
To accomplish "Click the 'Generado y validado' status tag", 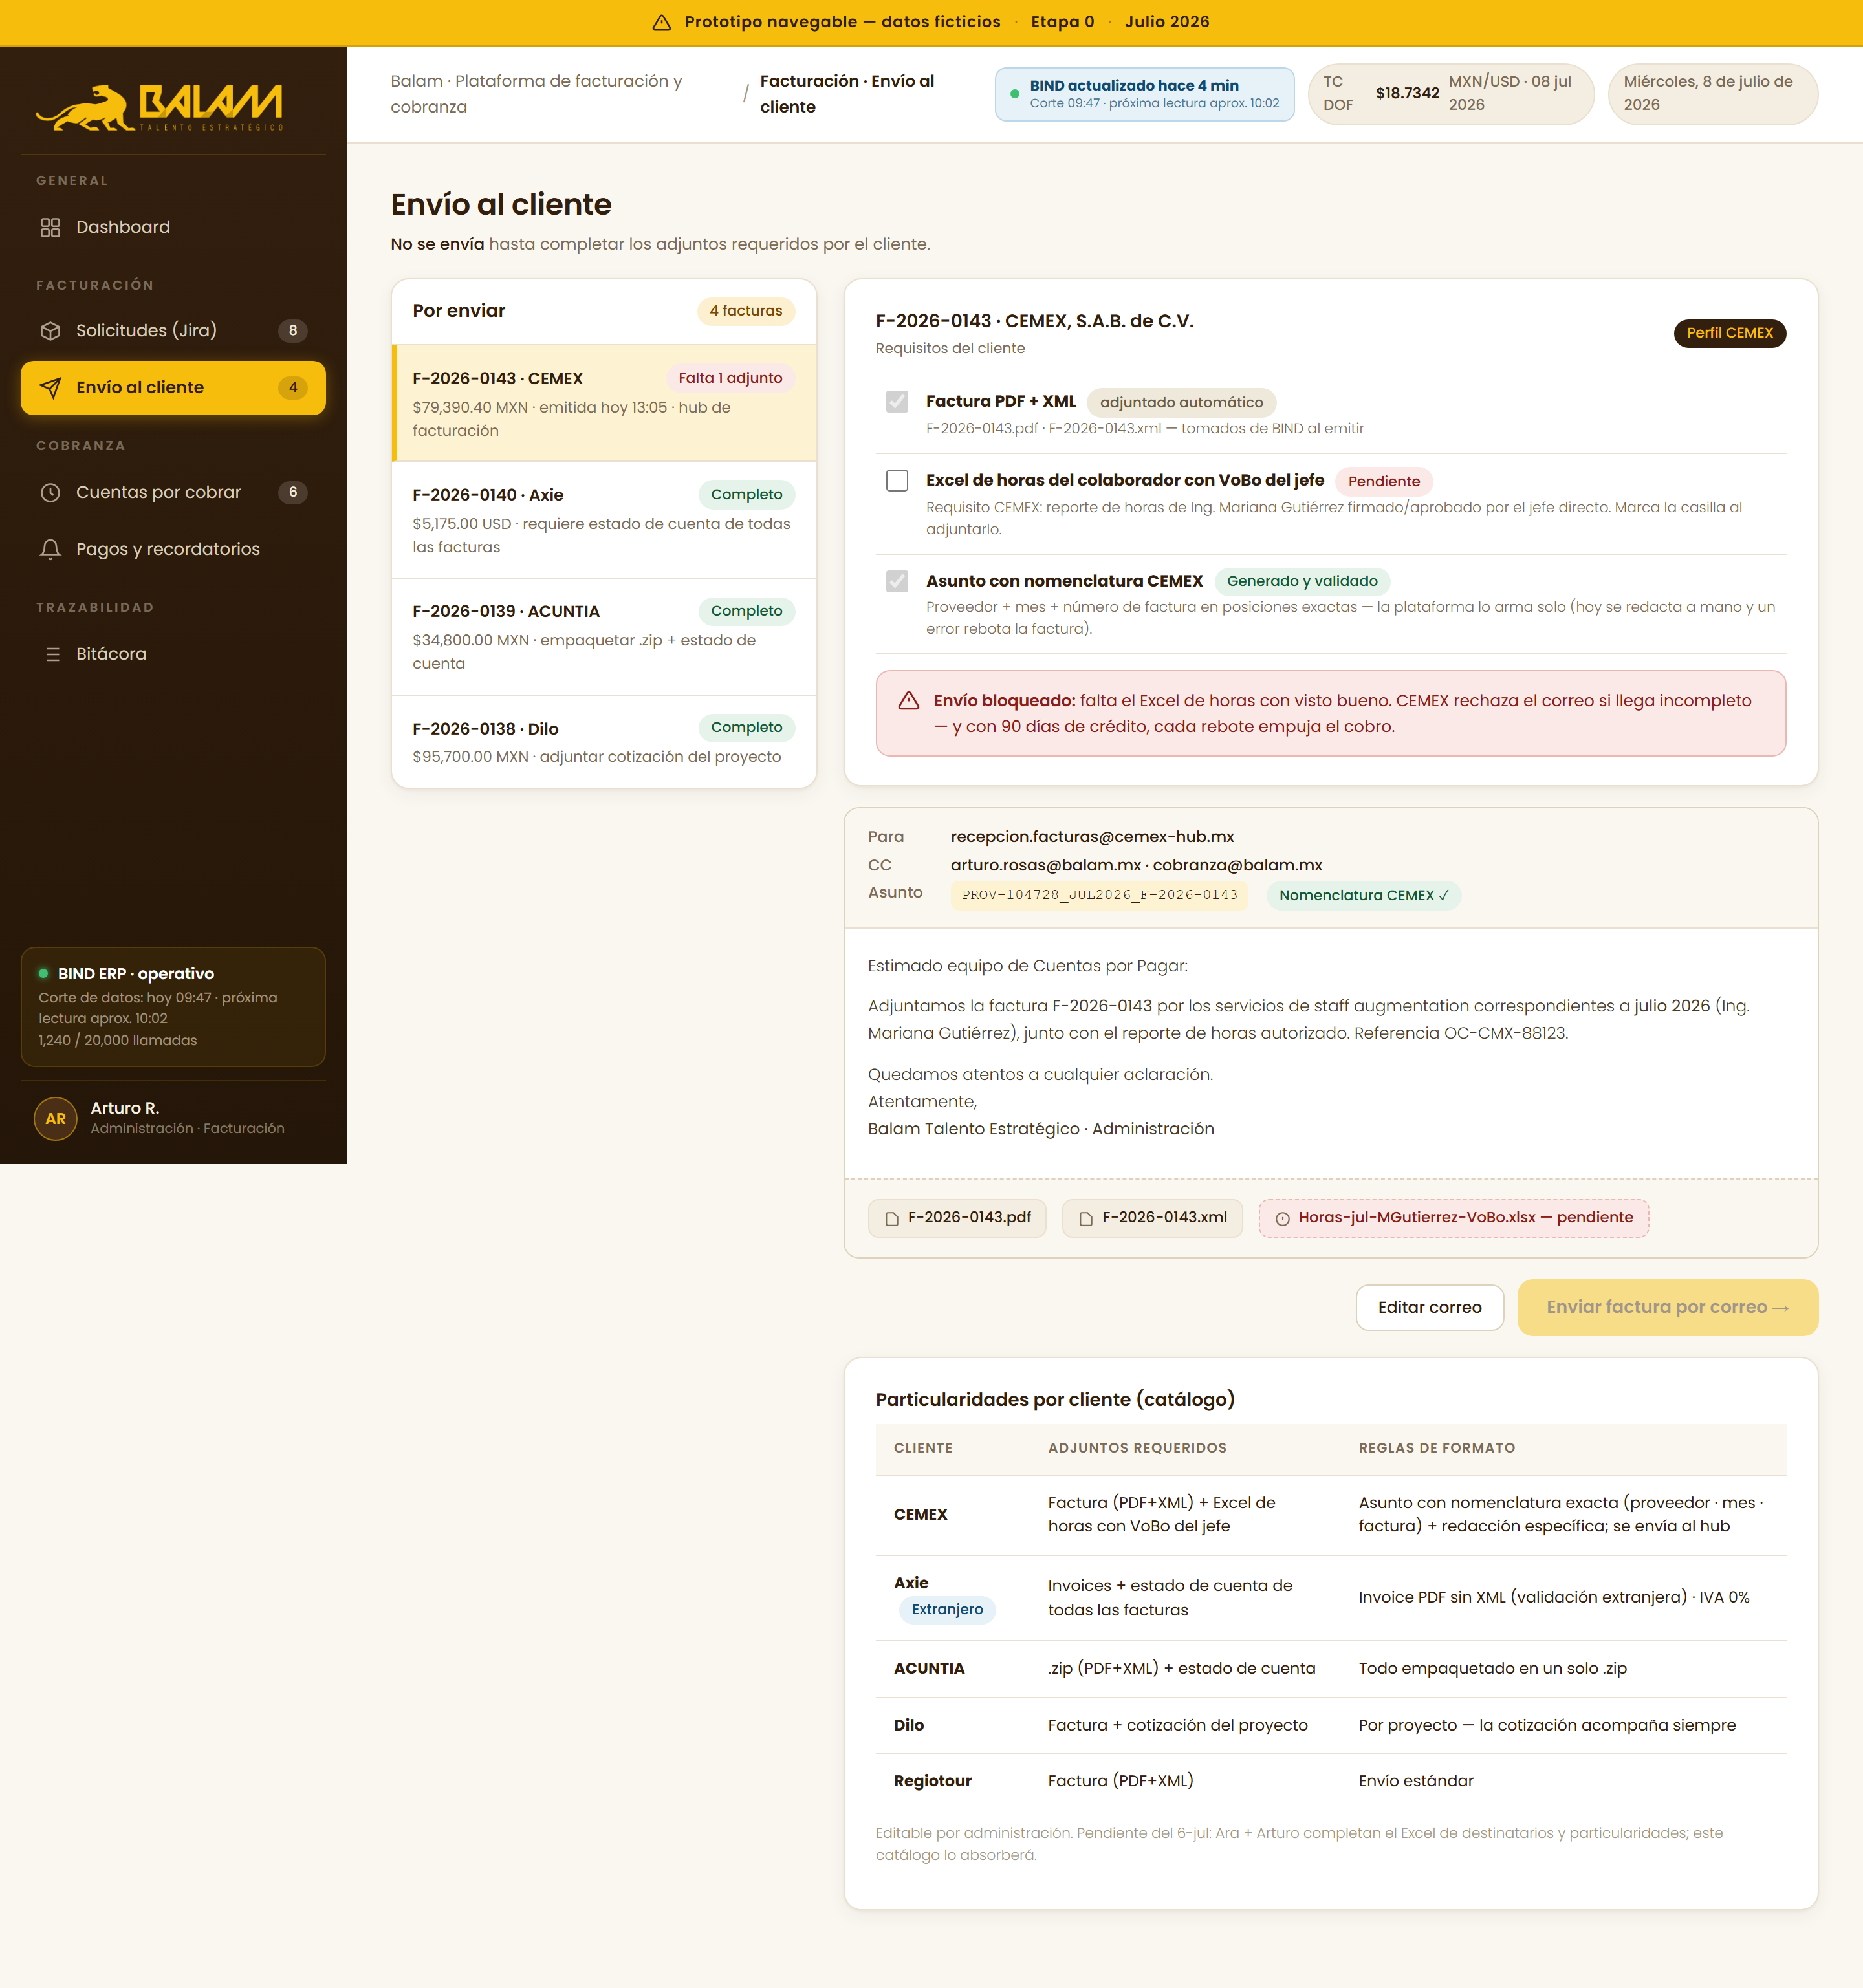I will (x=1302, y=581).
